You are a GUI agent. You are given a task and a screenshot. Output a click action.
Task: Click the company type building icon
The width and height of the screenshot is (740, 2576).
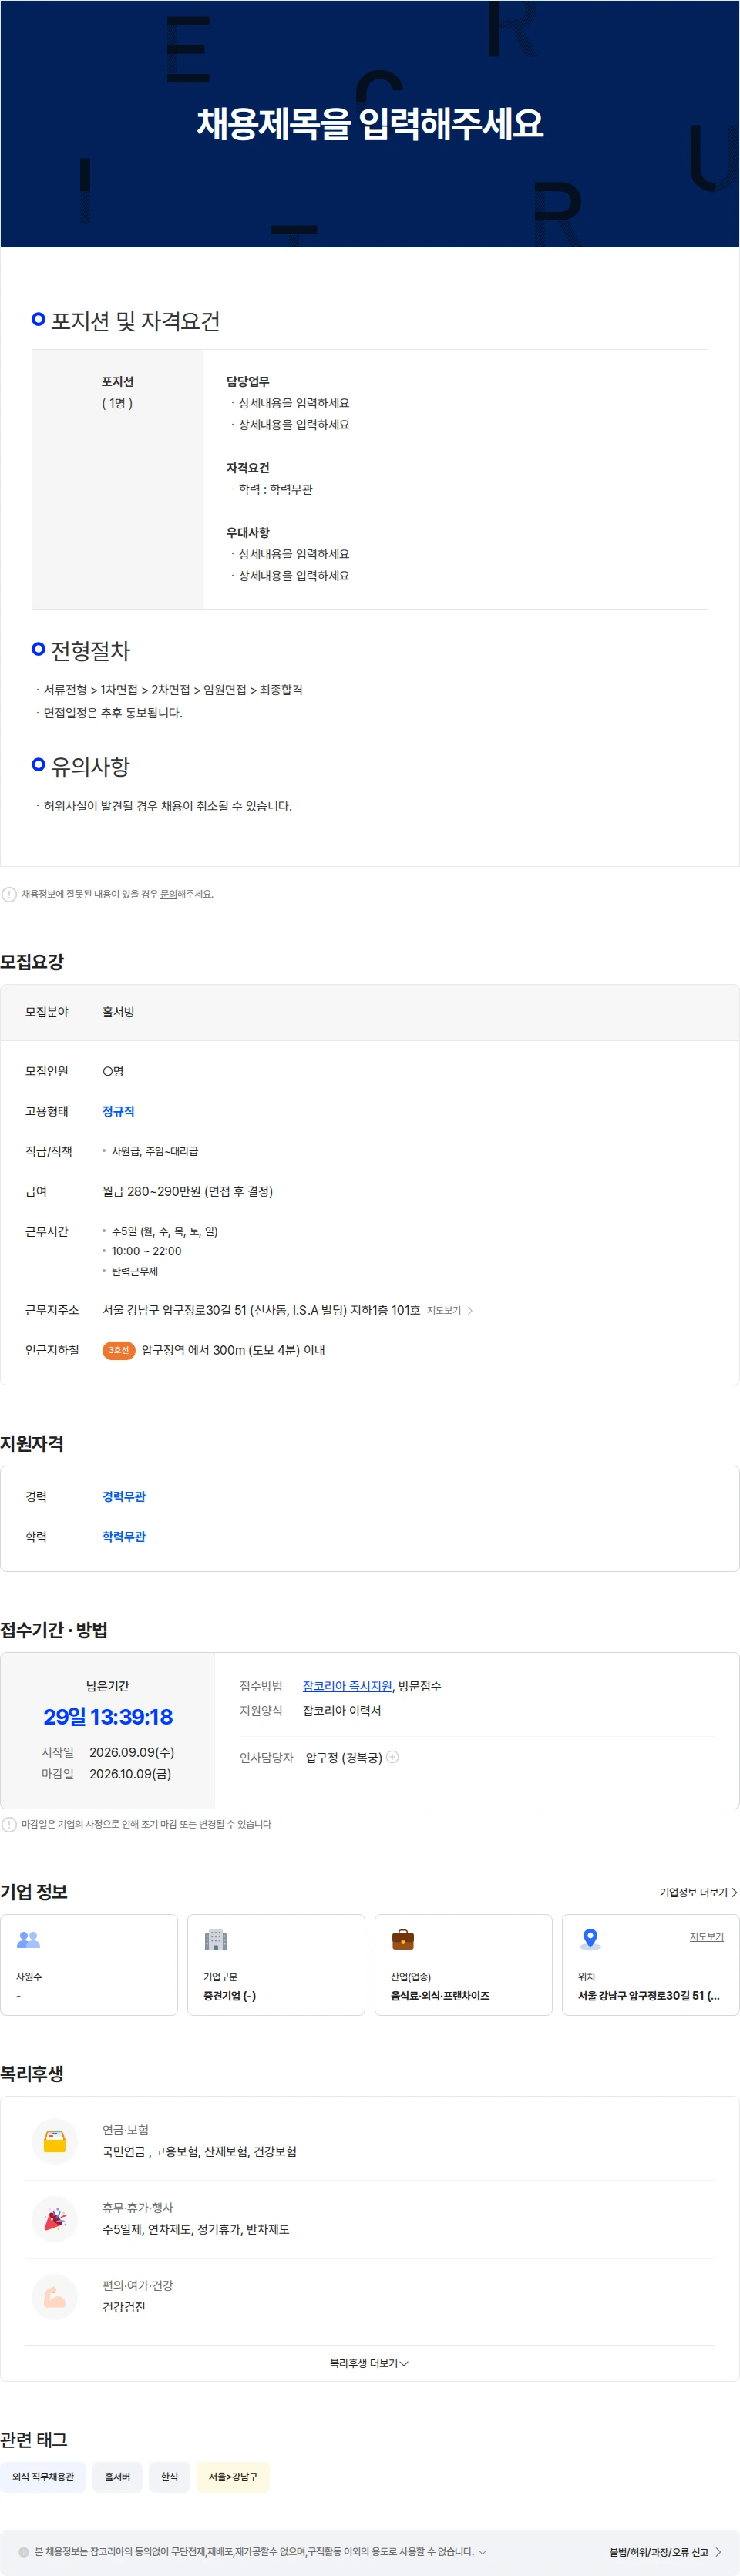point(215,1939)
